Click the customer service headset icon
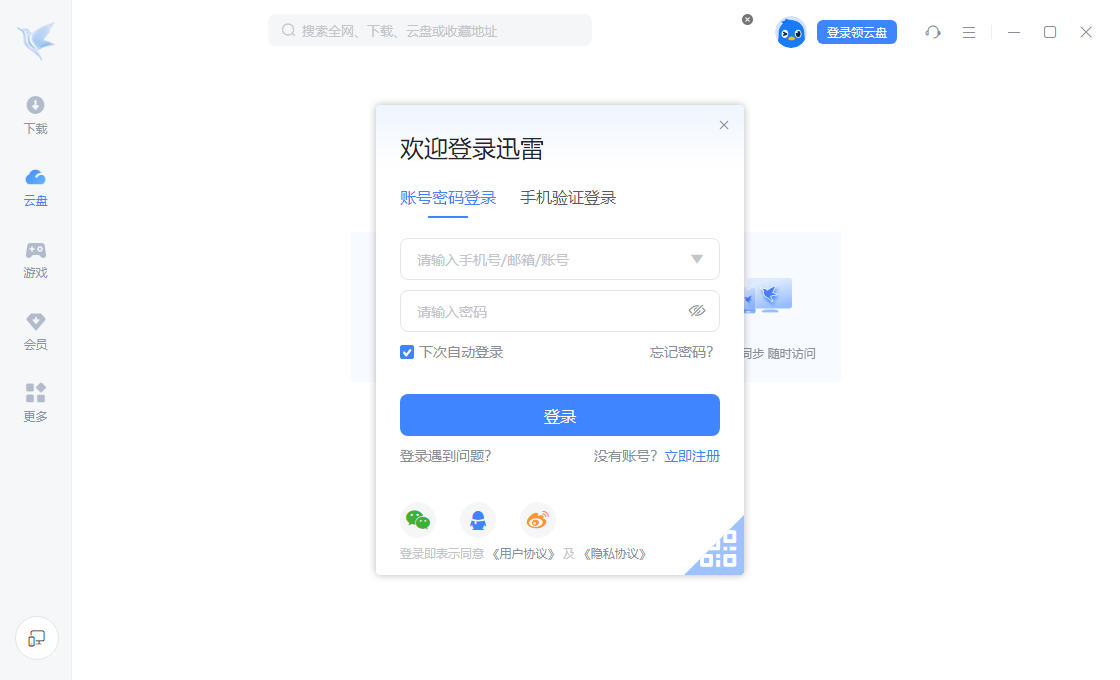The width and height of the screenshot is (1120, 680). pos(932,32)
